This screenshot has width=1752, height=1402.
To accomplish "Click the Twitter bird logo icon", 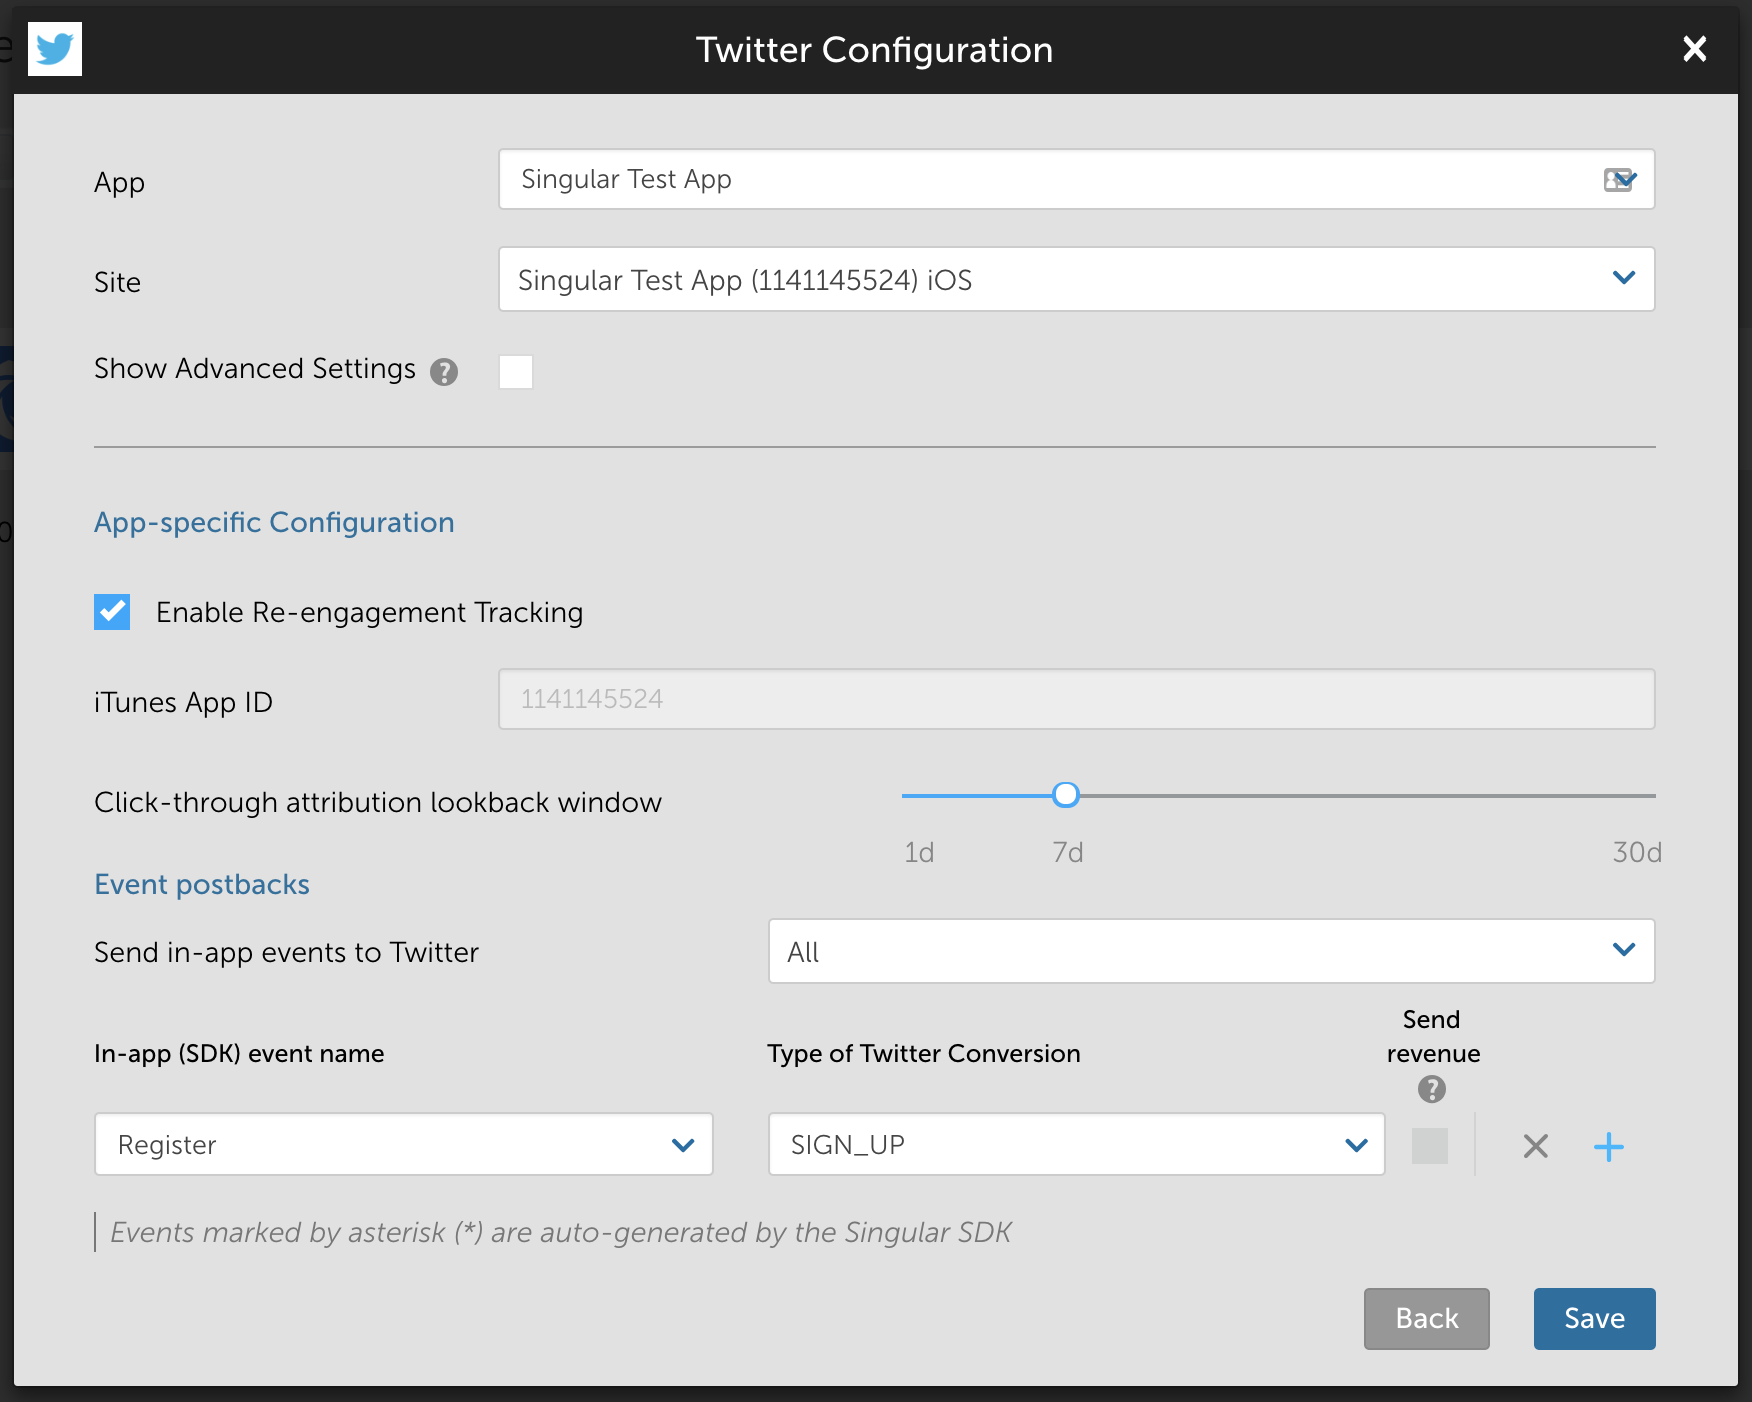I will tap(54, 49).
